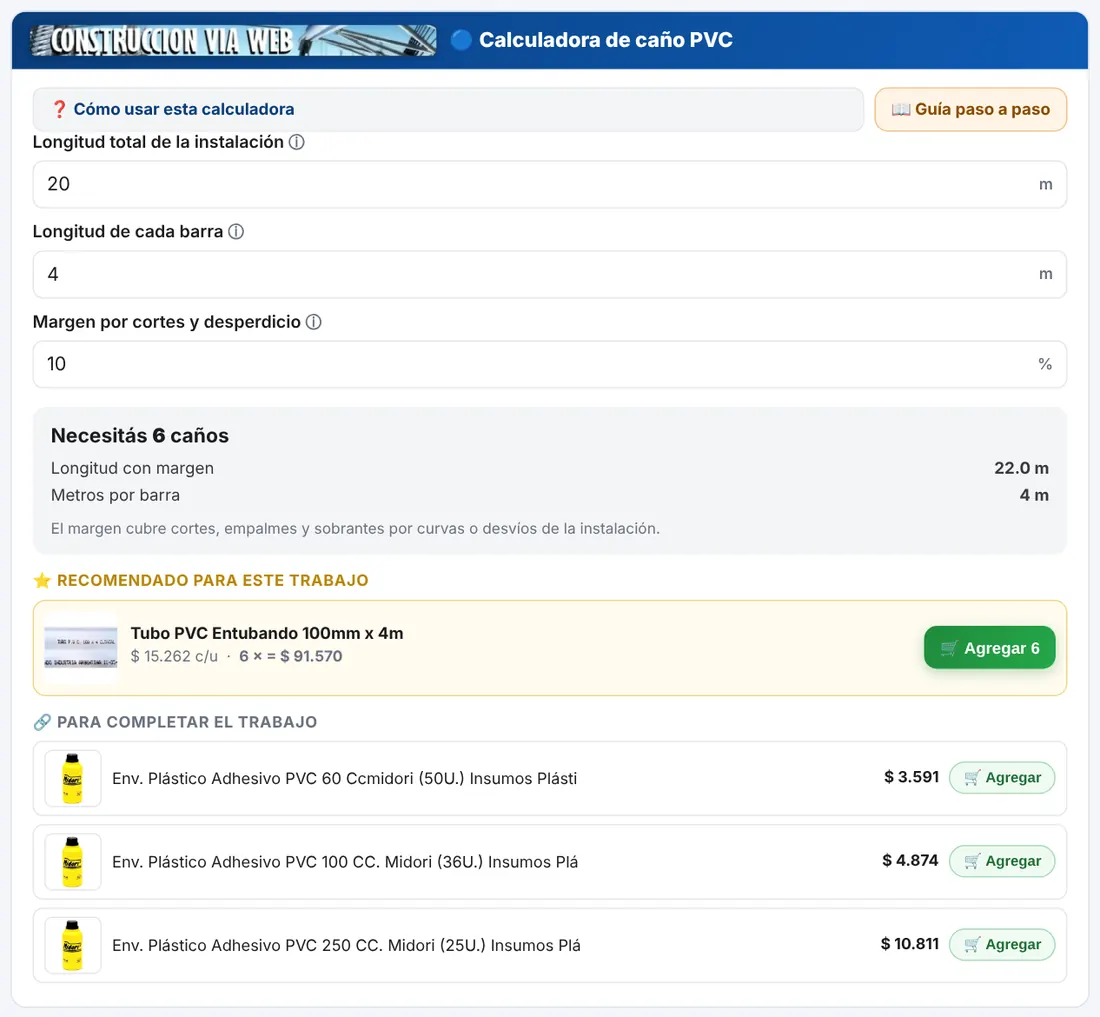Open Env. Plástico Adhesivo PVC 100 CC listing

(x=345, y=862)
